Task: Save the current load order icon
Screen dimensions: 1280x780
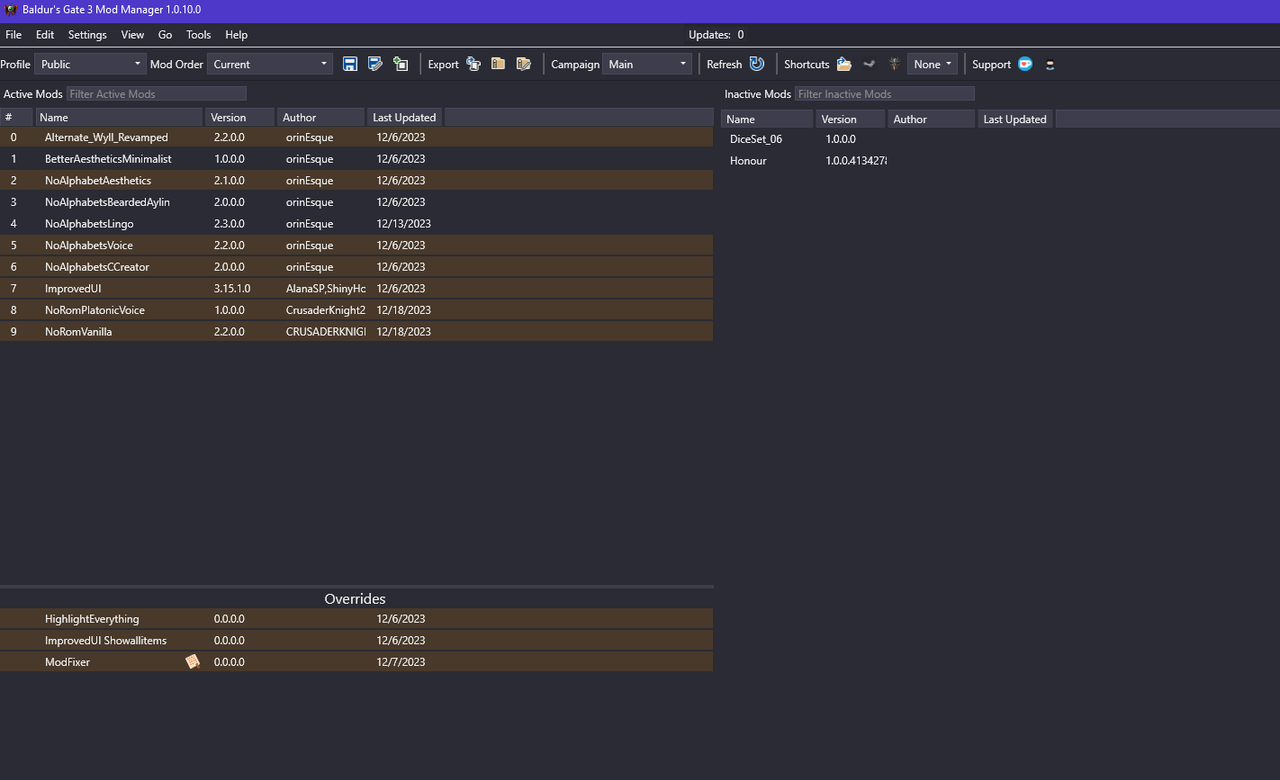Action: coord(350,64)
